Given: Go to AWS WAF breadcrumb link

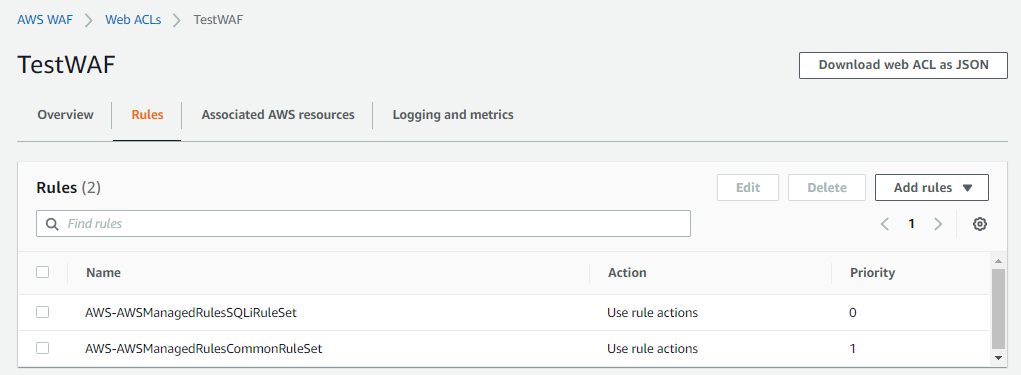Looking at the screenshot, I should [45, 20].
